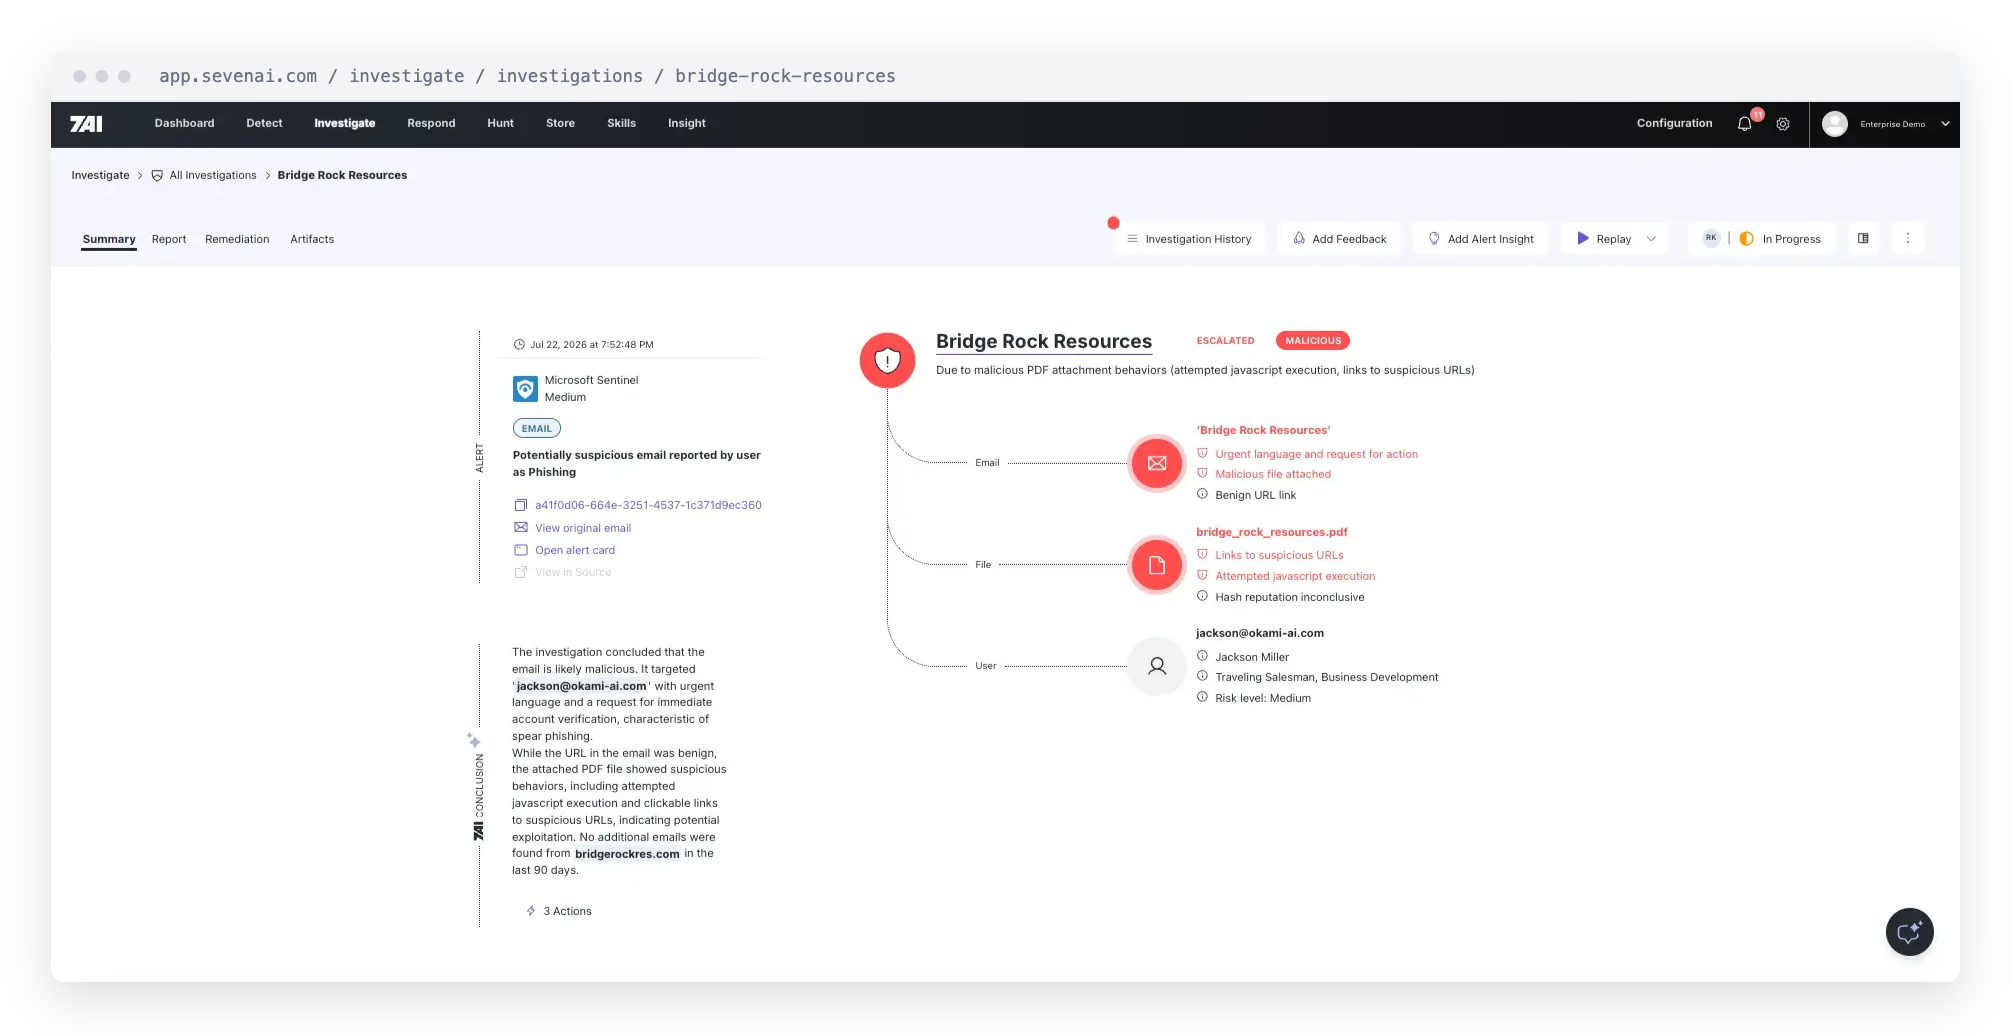Click the EMAIL tag badge
This screenshot has width=2011, height=1033.
[537, 428]
